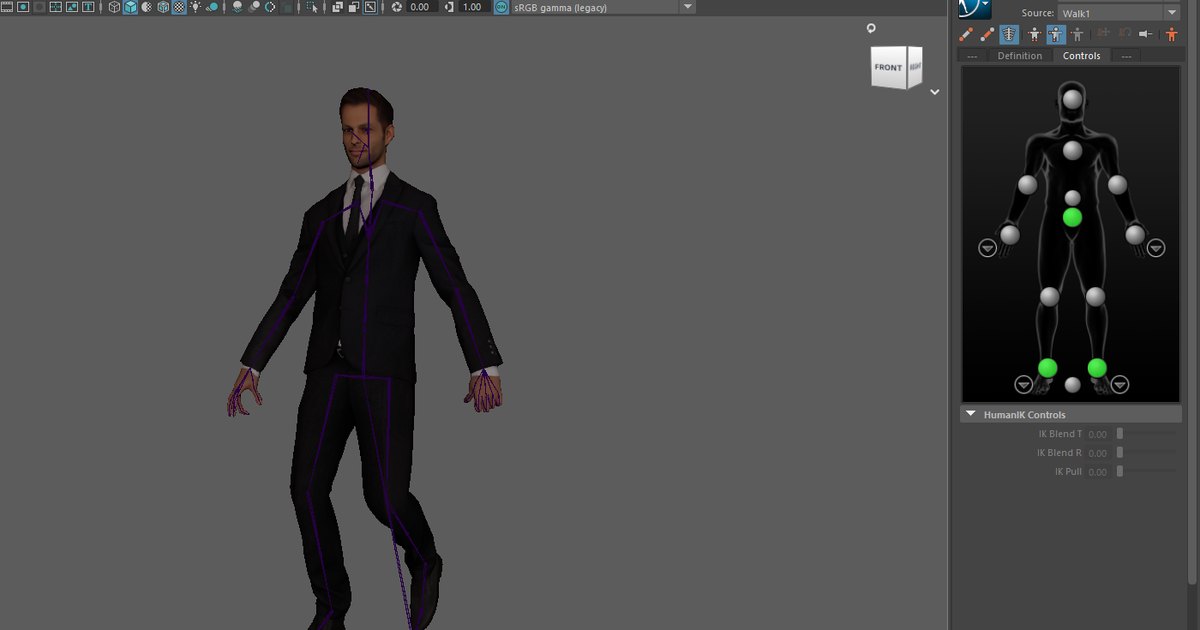Click the gamma value field showing 1.00
The height and width of the screenshot is (630, 1200).
point(472,7)
